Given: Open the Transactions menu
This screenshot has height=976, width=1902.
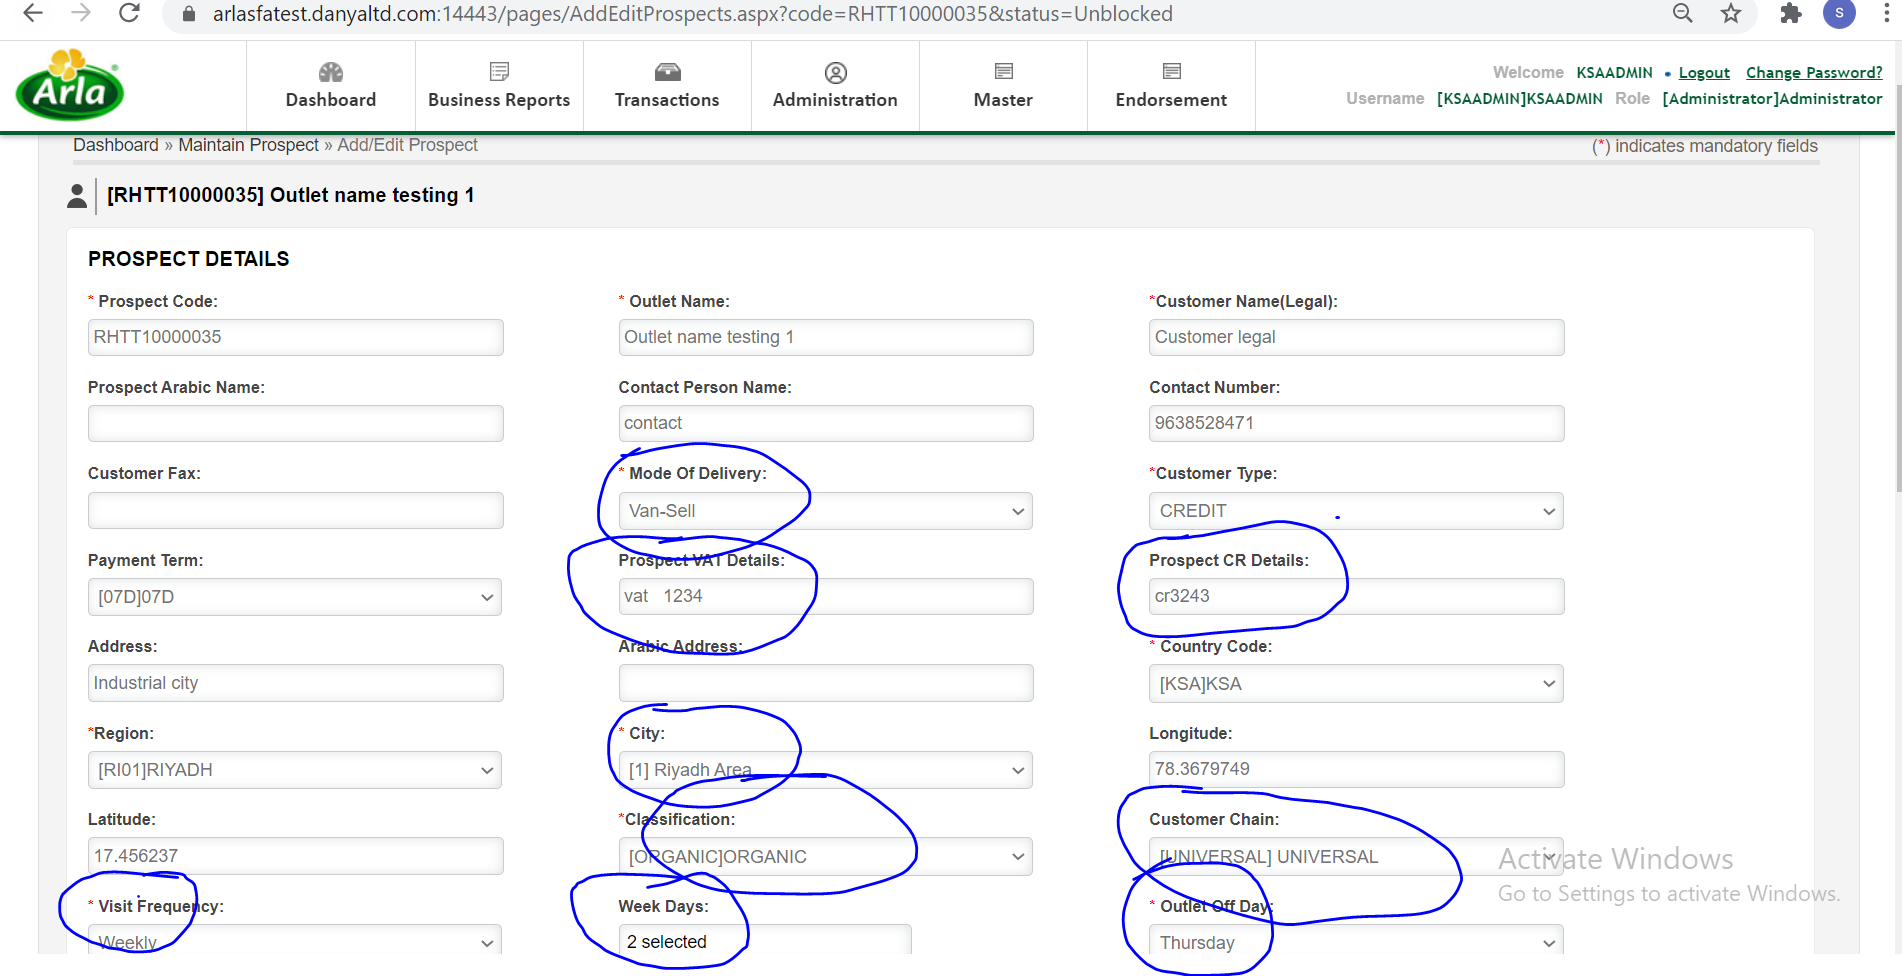Looking at the screenshot, I should [x=667, y=86].
